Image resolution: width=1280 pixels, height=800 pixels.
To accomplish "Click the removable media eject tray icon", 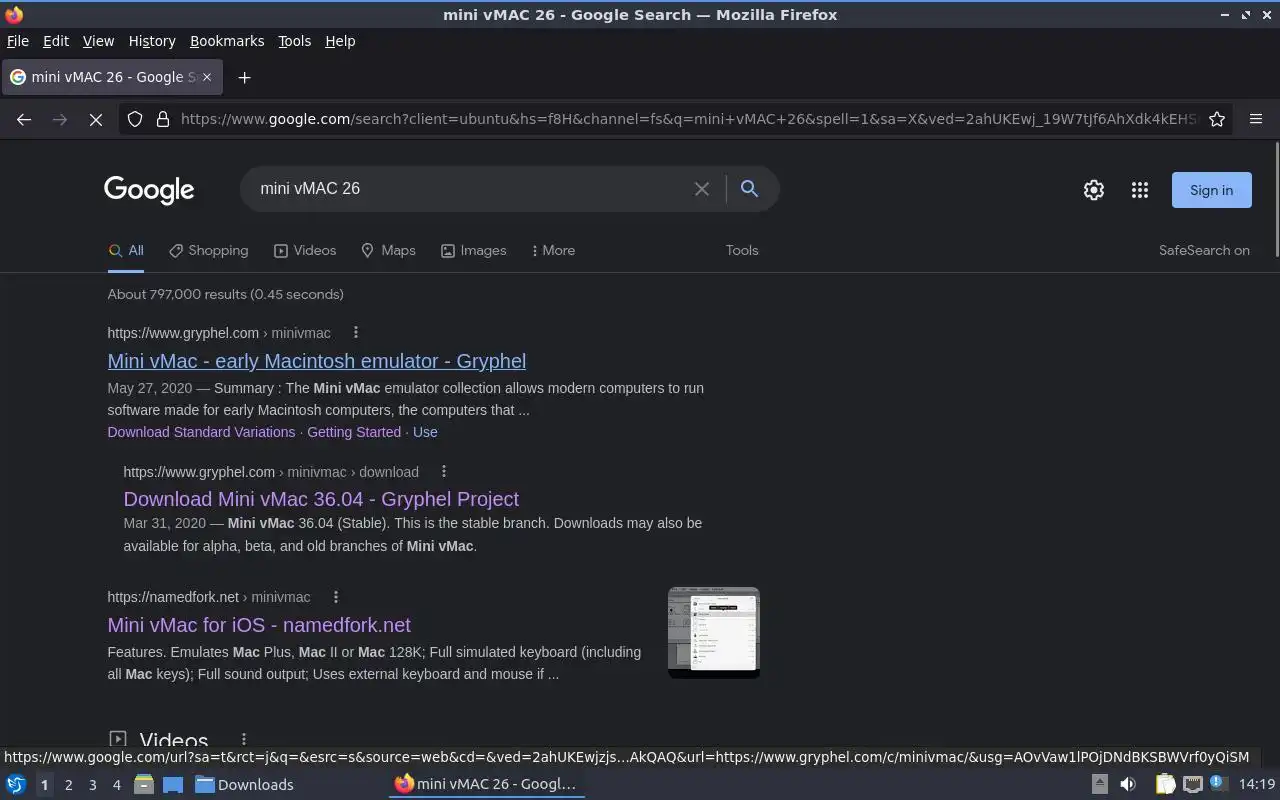I will [x=1099, y=785].
